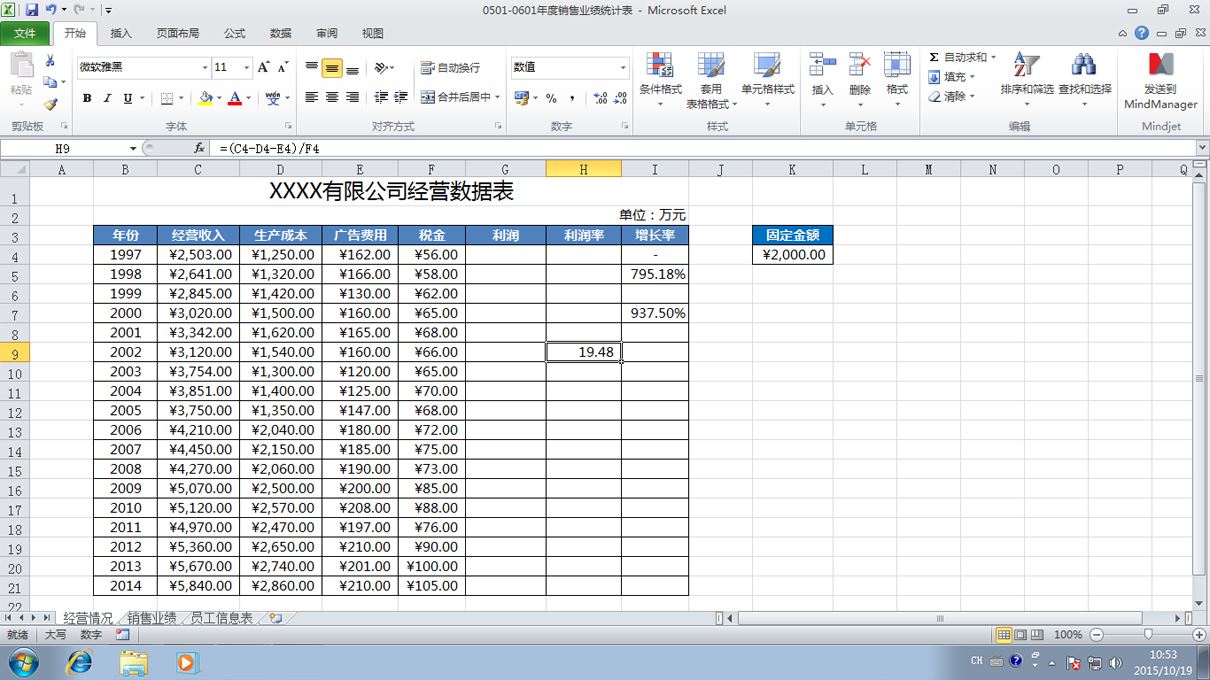Toggle Wrap Text (自动换行)
The width and height of the screenshot is (1210, 680).
(x=451, y=68)
